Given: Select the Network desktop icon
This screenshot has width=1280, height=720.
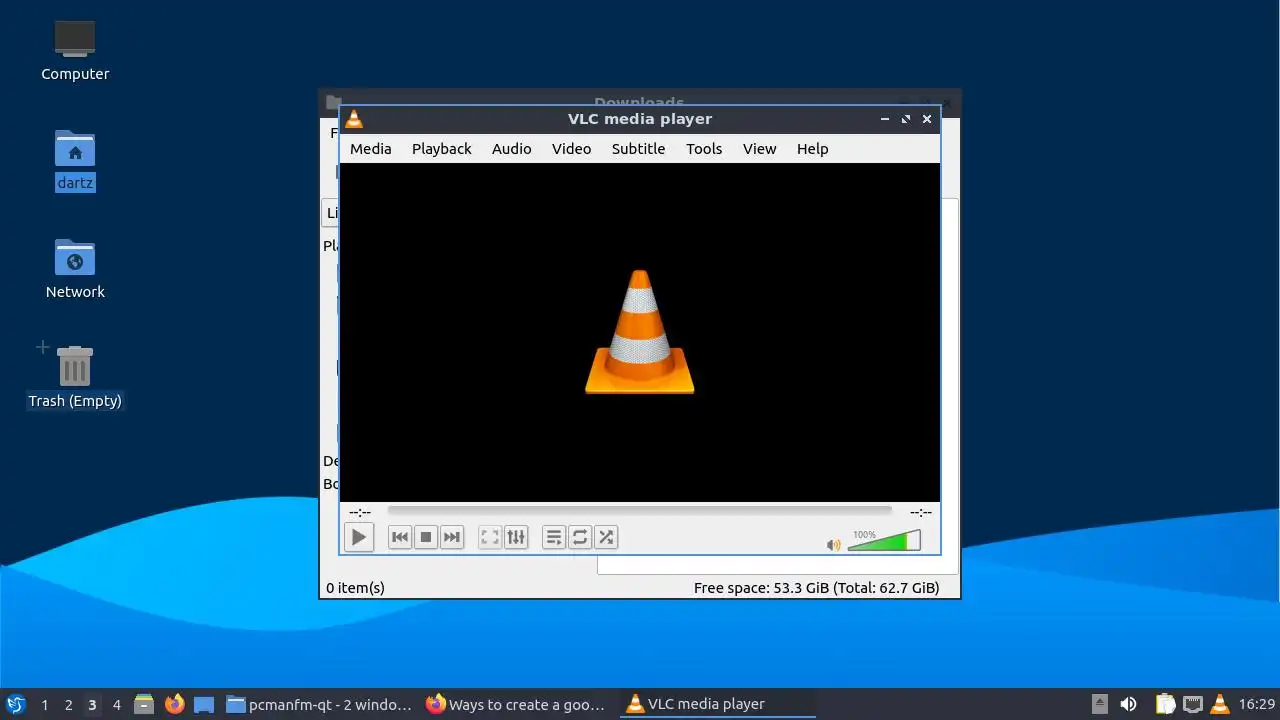Looking at the screenshot, I should point(75,269).
